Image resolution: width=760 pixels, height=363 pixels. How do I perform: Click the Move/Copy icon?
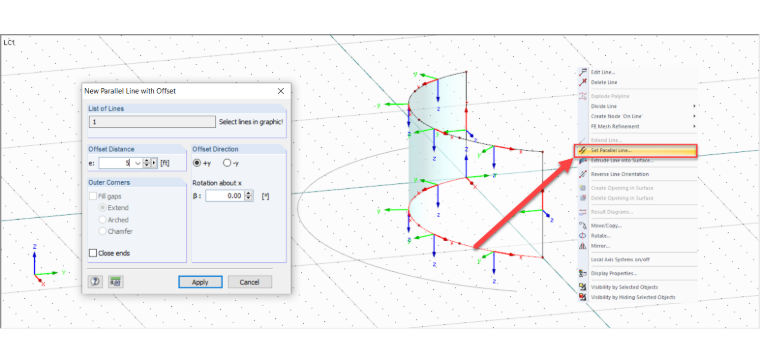[x=583, y=225]
